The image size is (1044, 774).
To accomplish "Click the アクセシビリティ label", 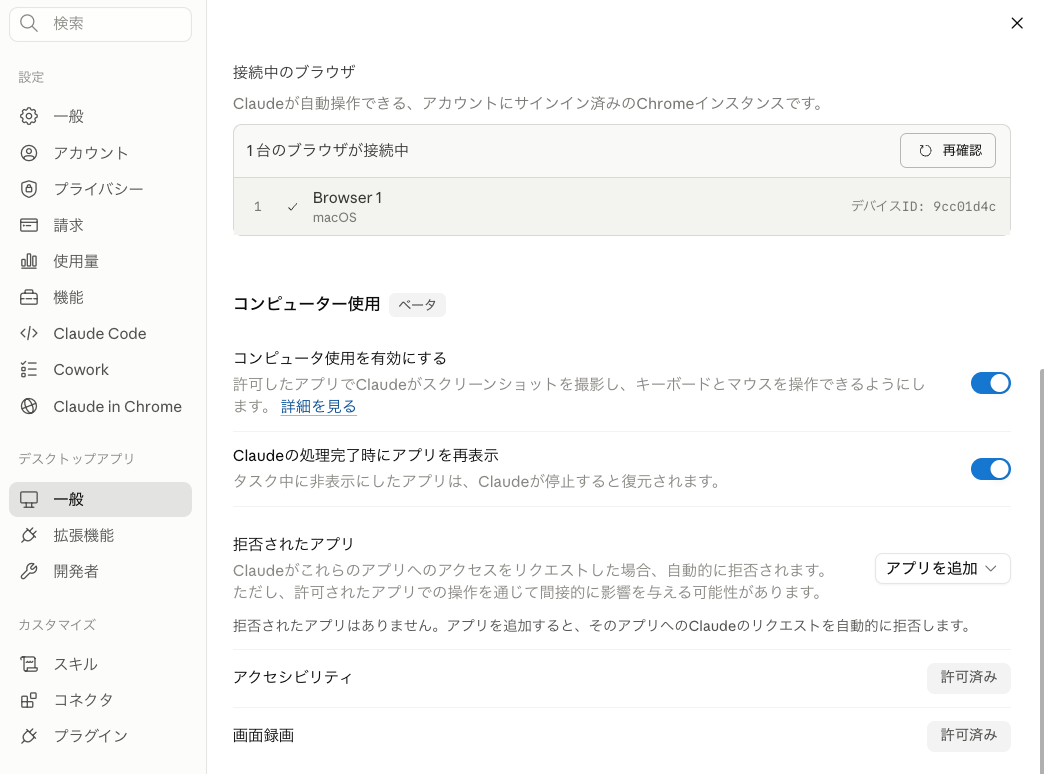I will (292, 677).
